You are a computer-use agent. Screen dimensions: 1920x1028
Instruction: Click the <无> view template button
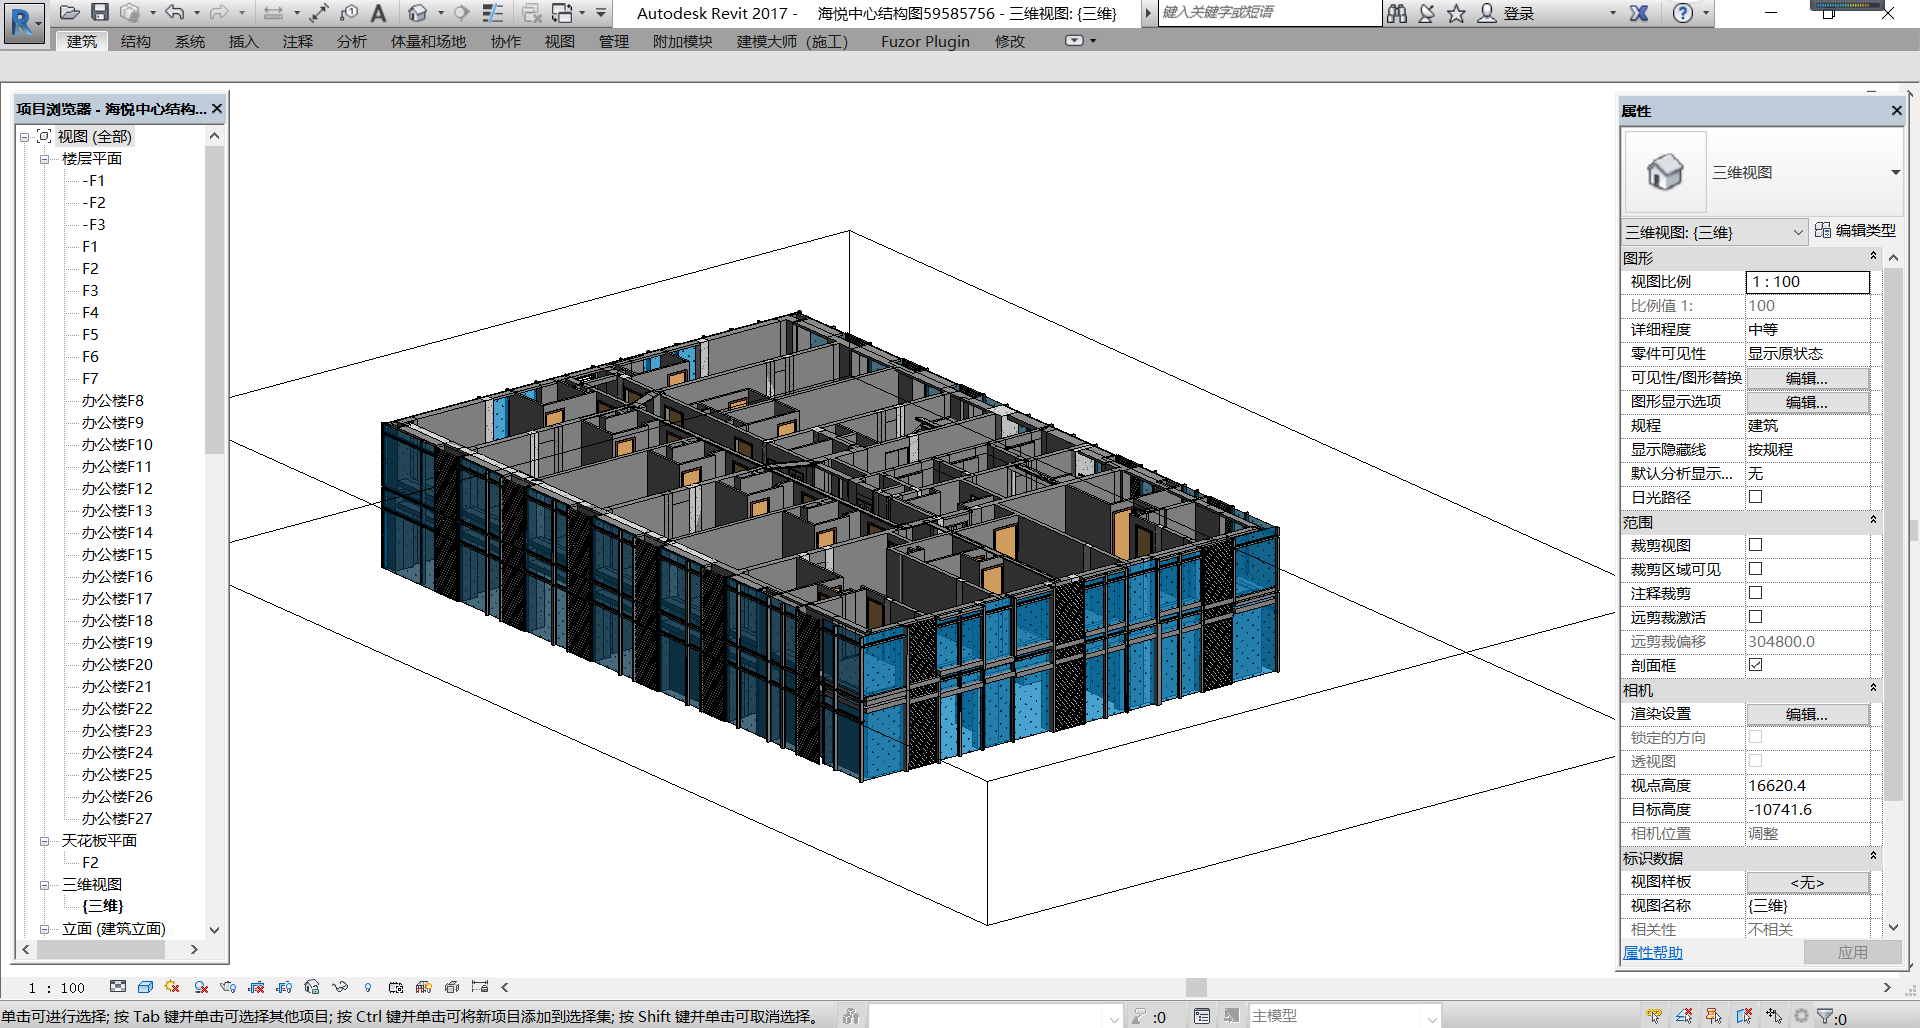1807,882
